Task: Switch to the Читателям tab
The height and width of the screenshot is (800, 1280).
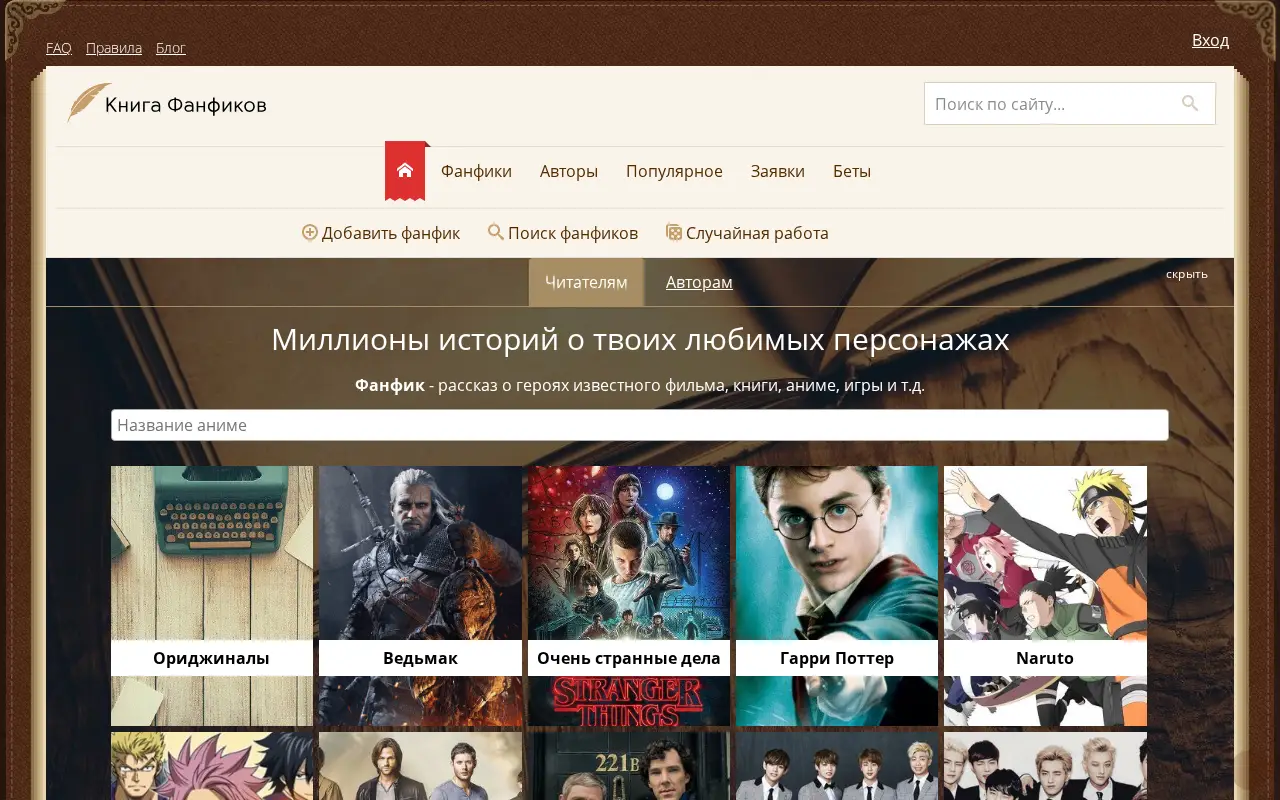Action: tap(586, 282)
